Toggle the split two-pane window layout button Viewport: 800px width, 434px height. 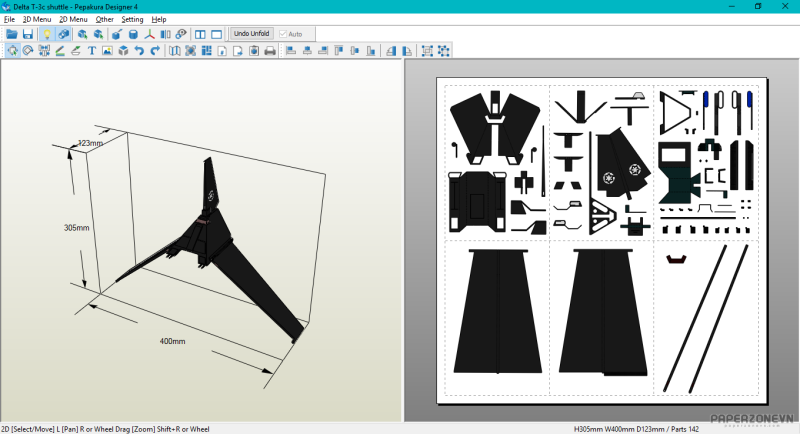click(201, 34)
